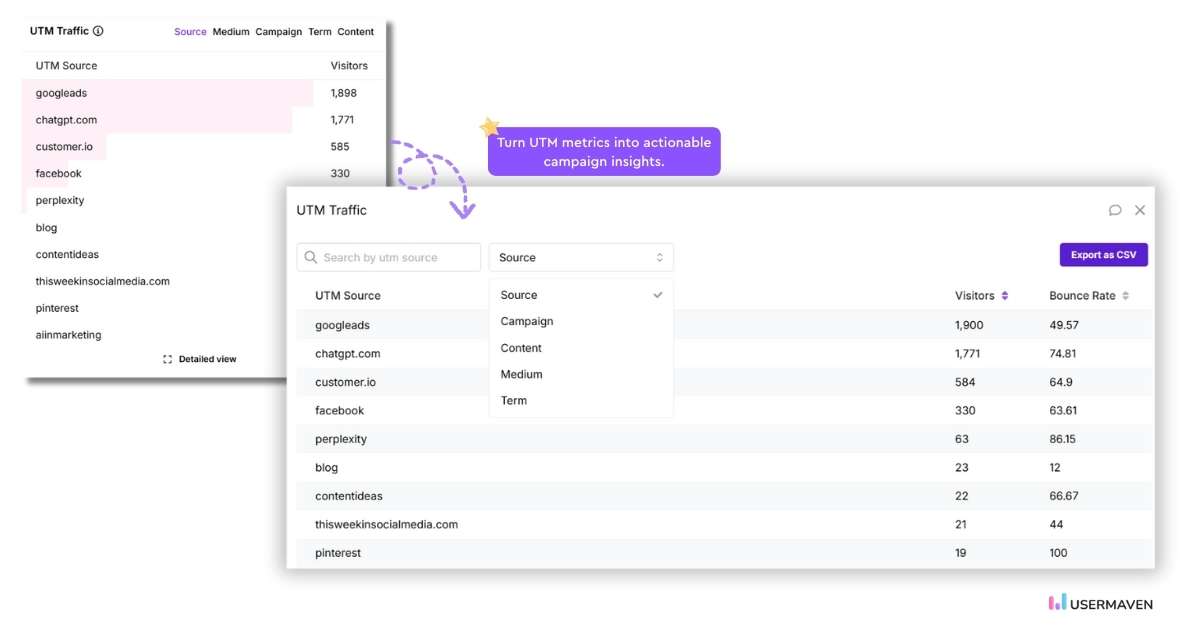Choose Content in dropdown list
1200x630 pixels.
(x=581, y=348)
